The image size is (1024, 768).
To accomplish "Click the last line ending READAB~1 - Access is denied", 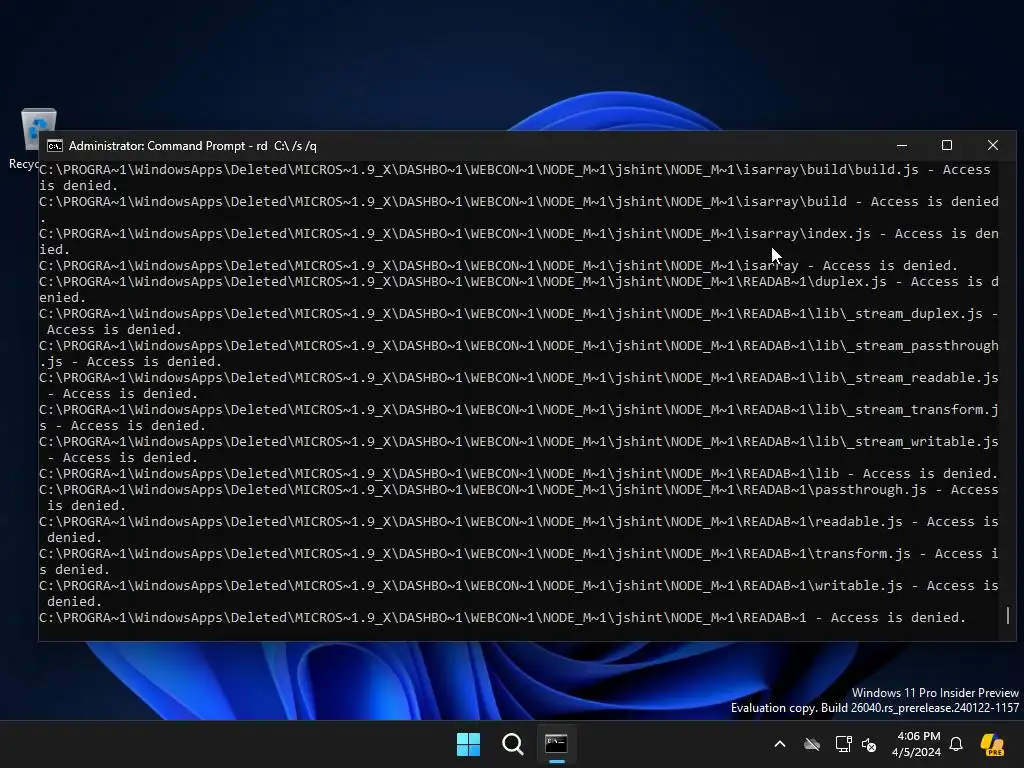I will (503, 618).
